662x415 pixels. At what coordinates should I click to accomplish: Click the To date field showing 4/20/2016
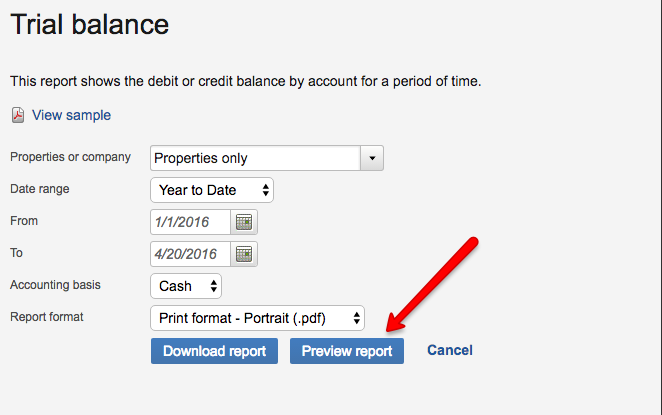190,253
